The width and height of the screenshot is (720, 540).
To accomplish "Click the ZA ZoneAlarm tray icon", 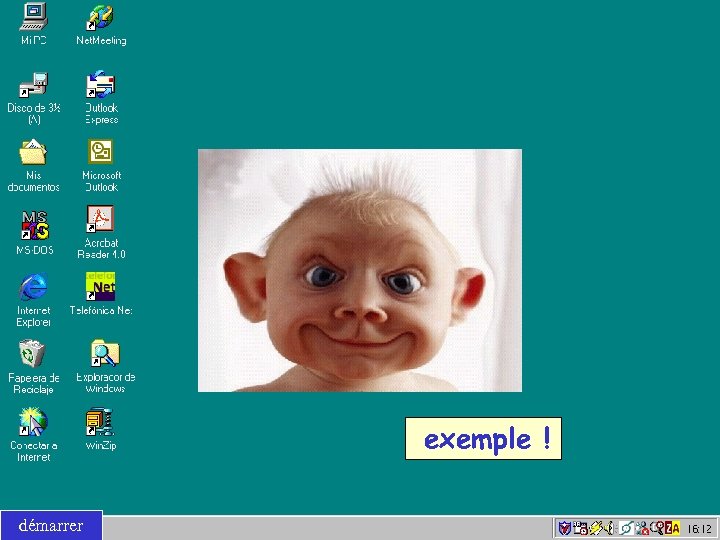I will point(672,528).
